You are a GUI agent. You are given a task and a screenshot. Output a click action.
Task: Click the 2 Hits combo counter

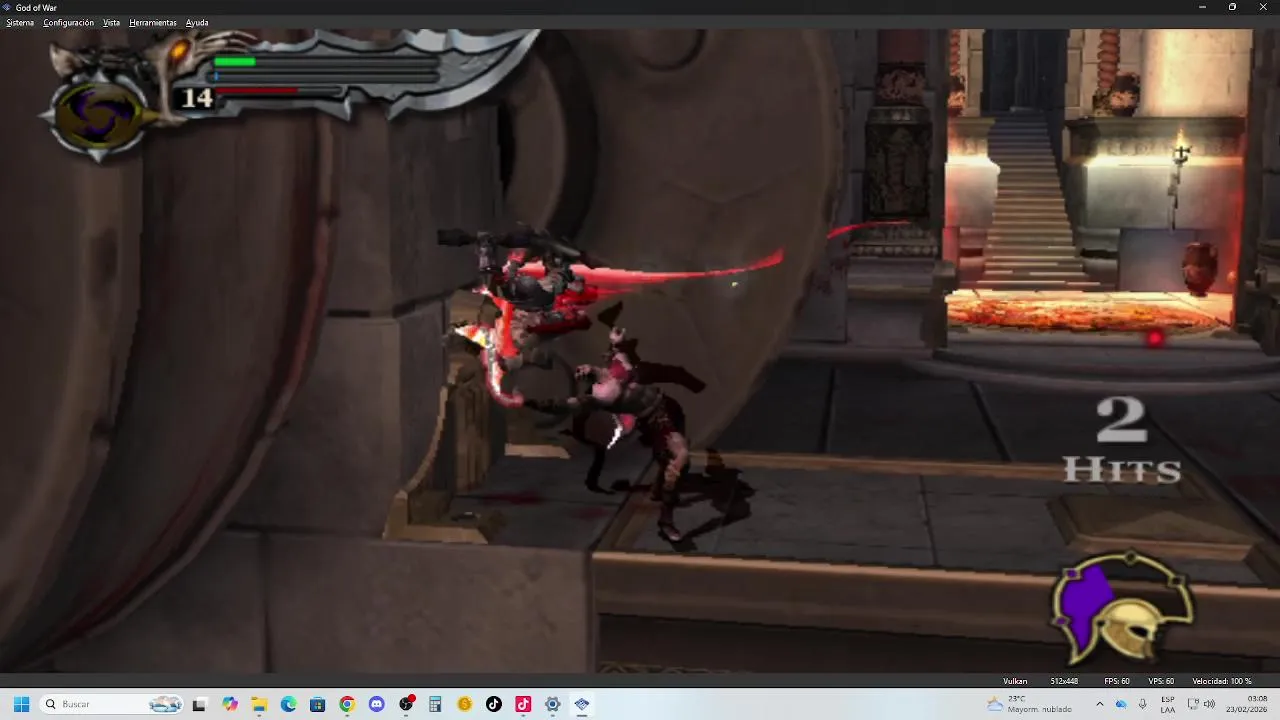point(1121,440)
